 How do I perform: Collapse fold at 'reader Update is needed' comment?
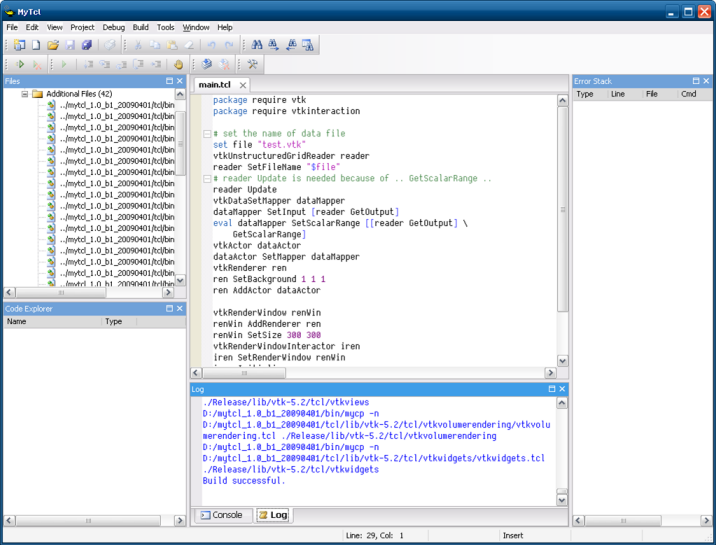[206, 178]
